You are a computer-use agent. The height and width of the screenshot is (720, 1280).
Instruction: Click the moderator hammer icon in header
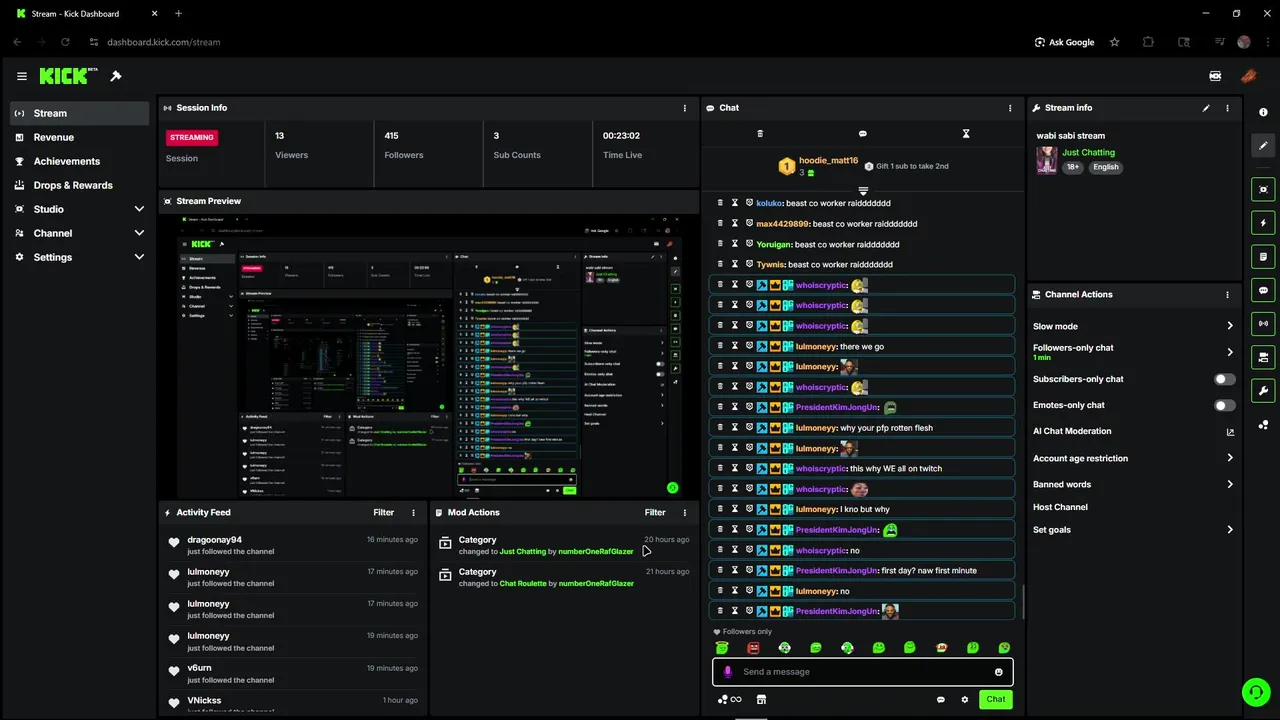pyautogui.click(x=116, y=76)
